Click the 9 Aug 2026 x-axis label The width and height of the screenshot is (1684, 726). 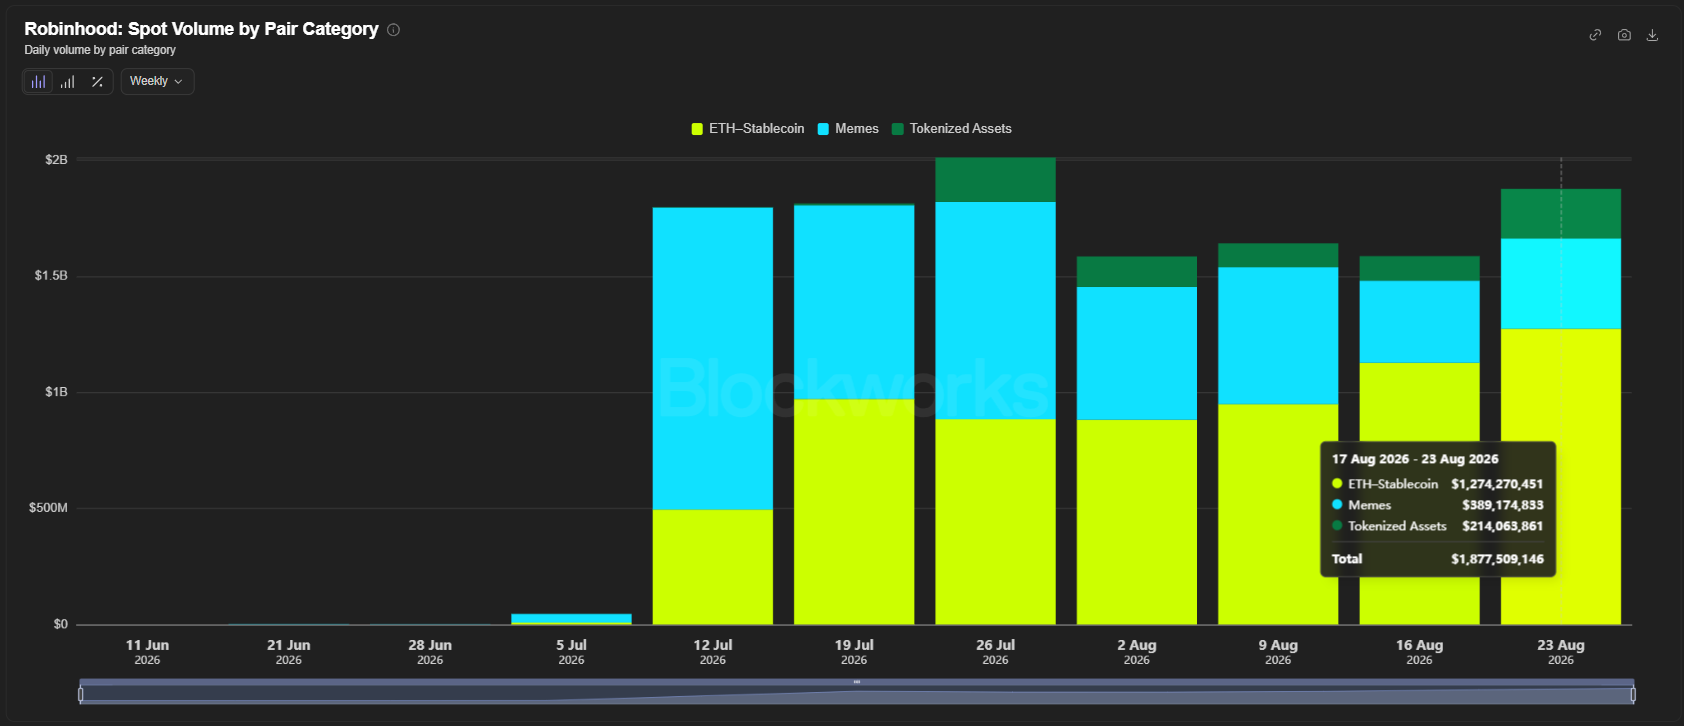pos(1278,652)
